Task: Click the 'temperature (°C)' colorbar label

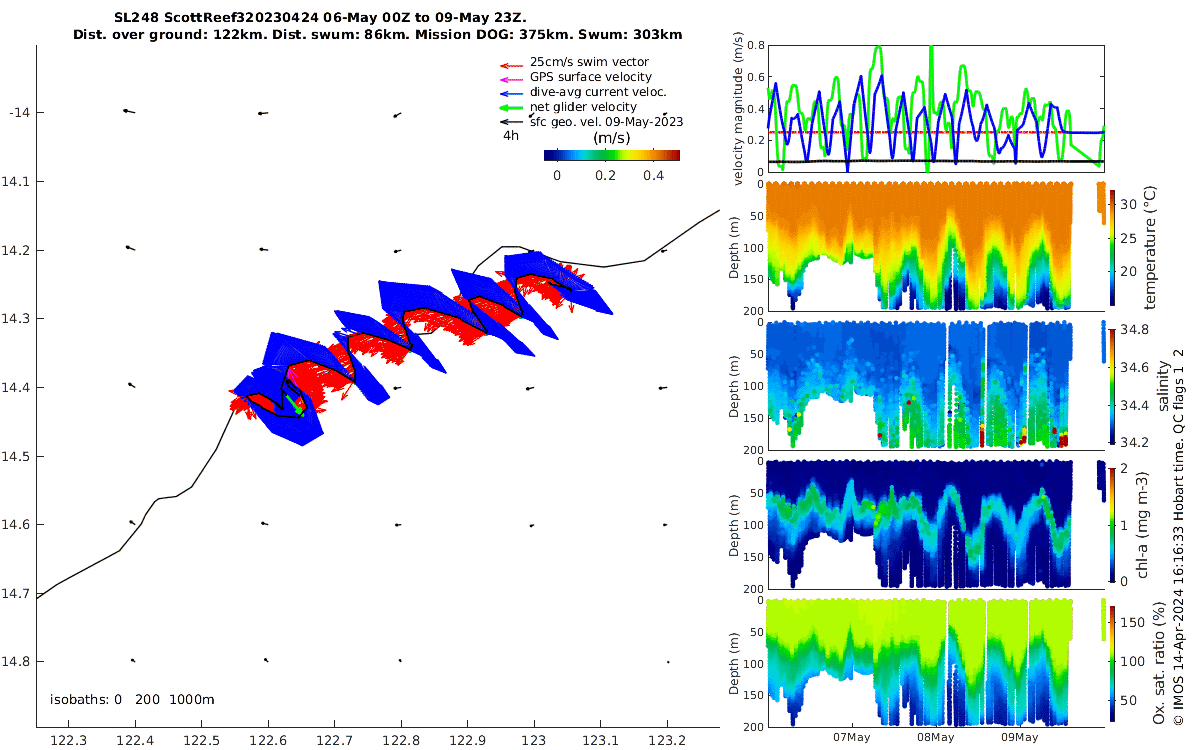Action: click(1150, 247)
